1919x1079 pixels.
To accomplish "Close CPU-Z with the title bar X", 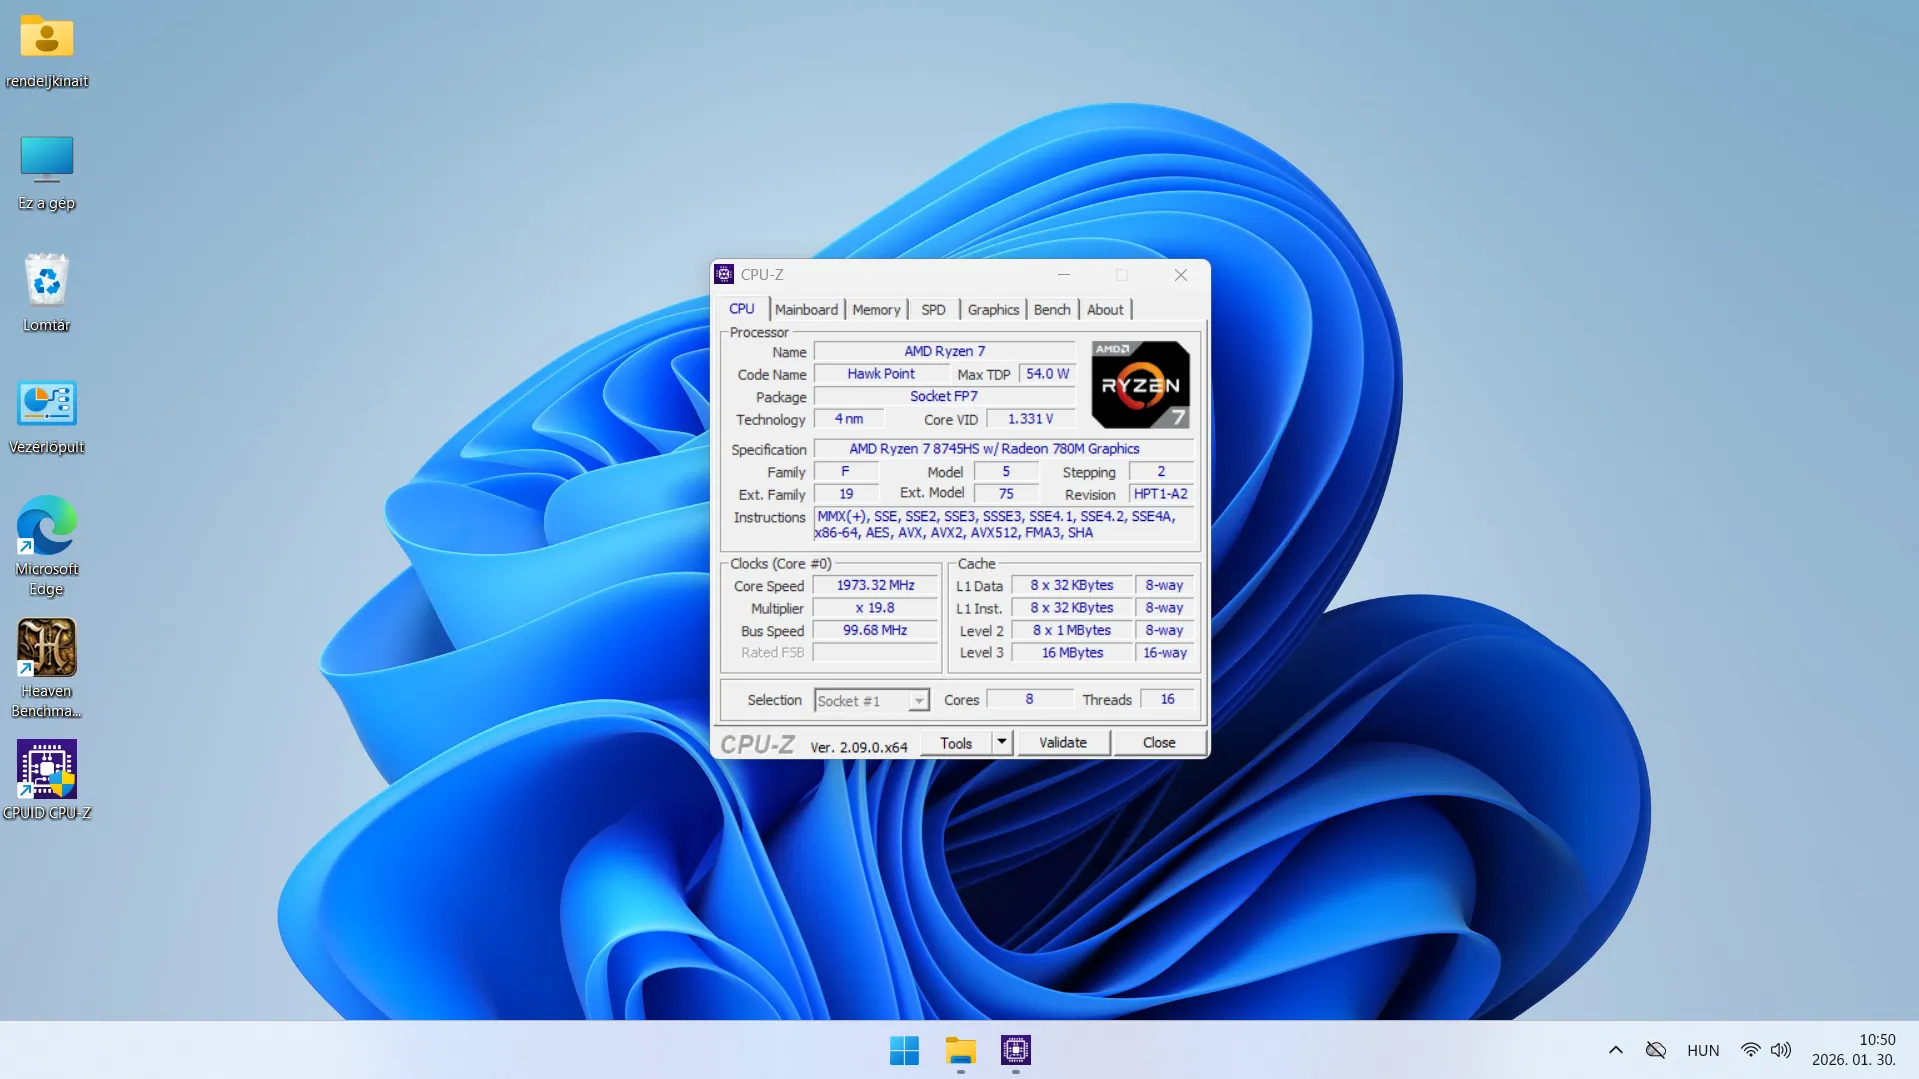I will pos(1181,274).
